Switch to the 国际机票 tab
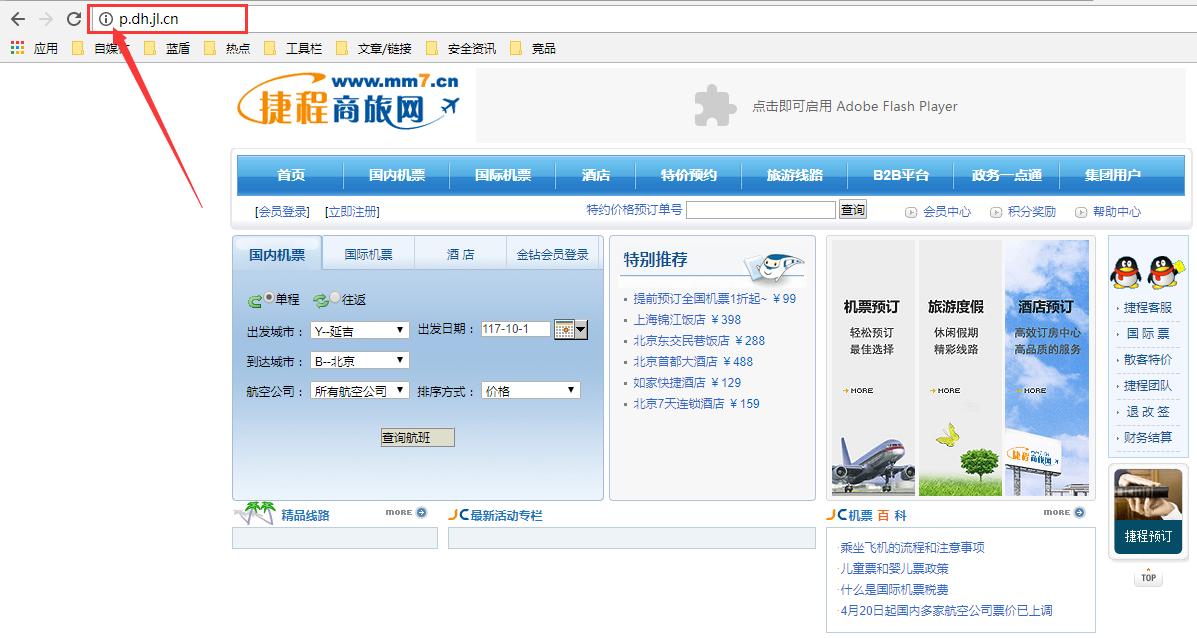 (x=367, y=254)
